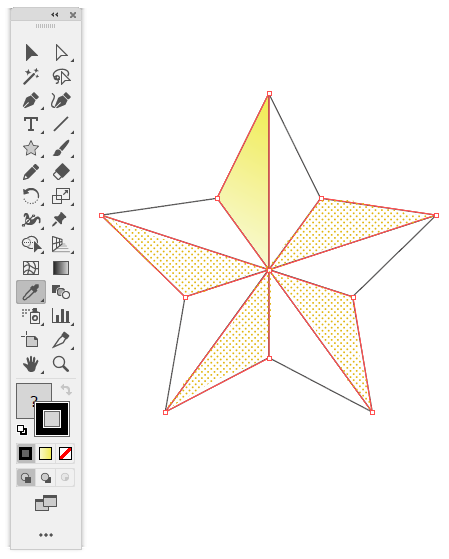The image size is (449, 559).
Task: Select the Selection tool black arrow
Action: click(31, 53)
